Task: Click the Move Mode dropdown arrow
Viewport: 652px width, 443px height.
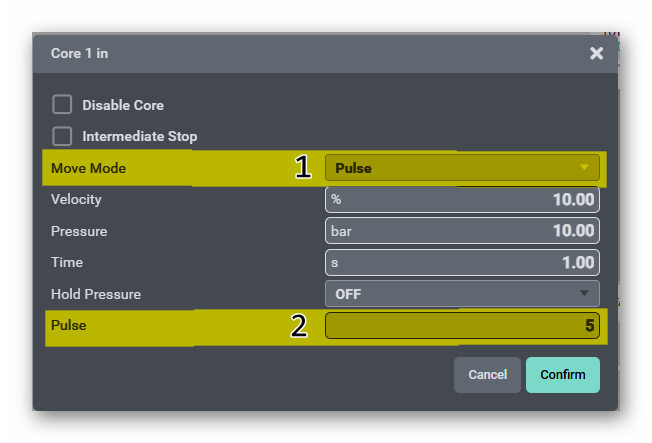Action: click(x=584, y=168)
